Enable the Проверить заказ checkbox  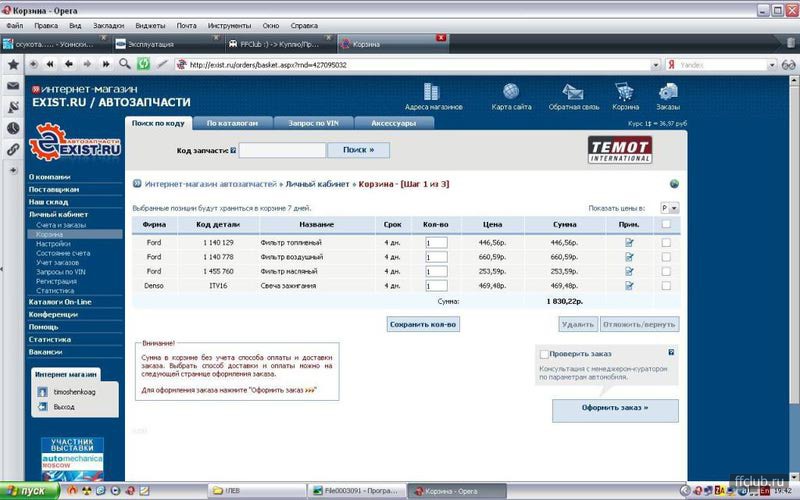click(544, 354)
